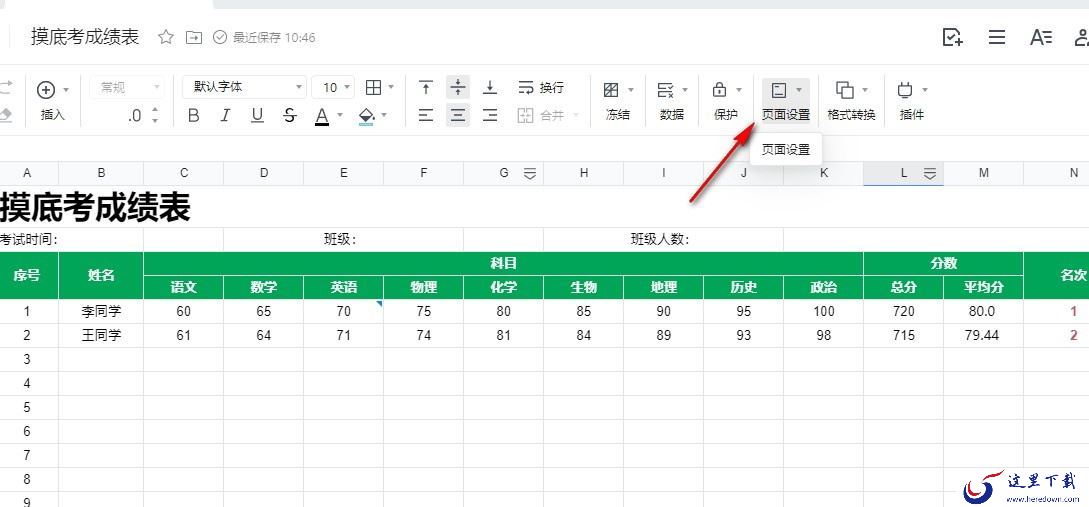Select the 王同学 name cell
This screenshot has height=507, width=1089.
point(101,335)
